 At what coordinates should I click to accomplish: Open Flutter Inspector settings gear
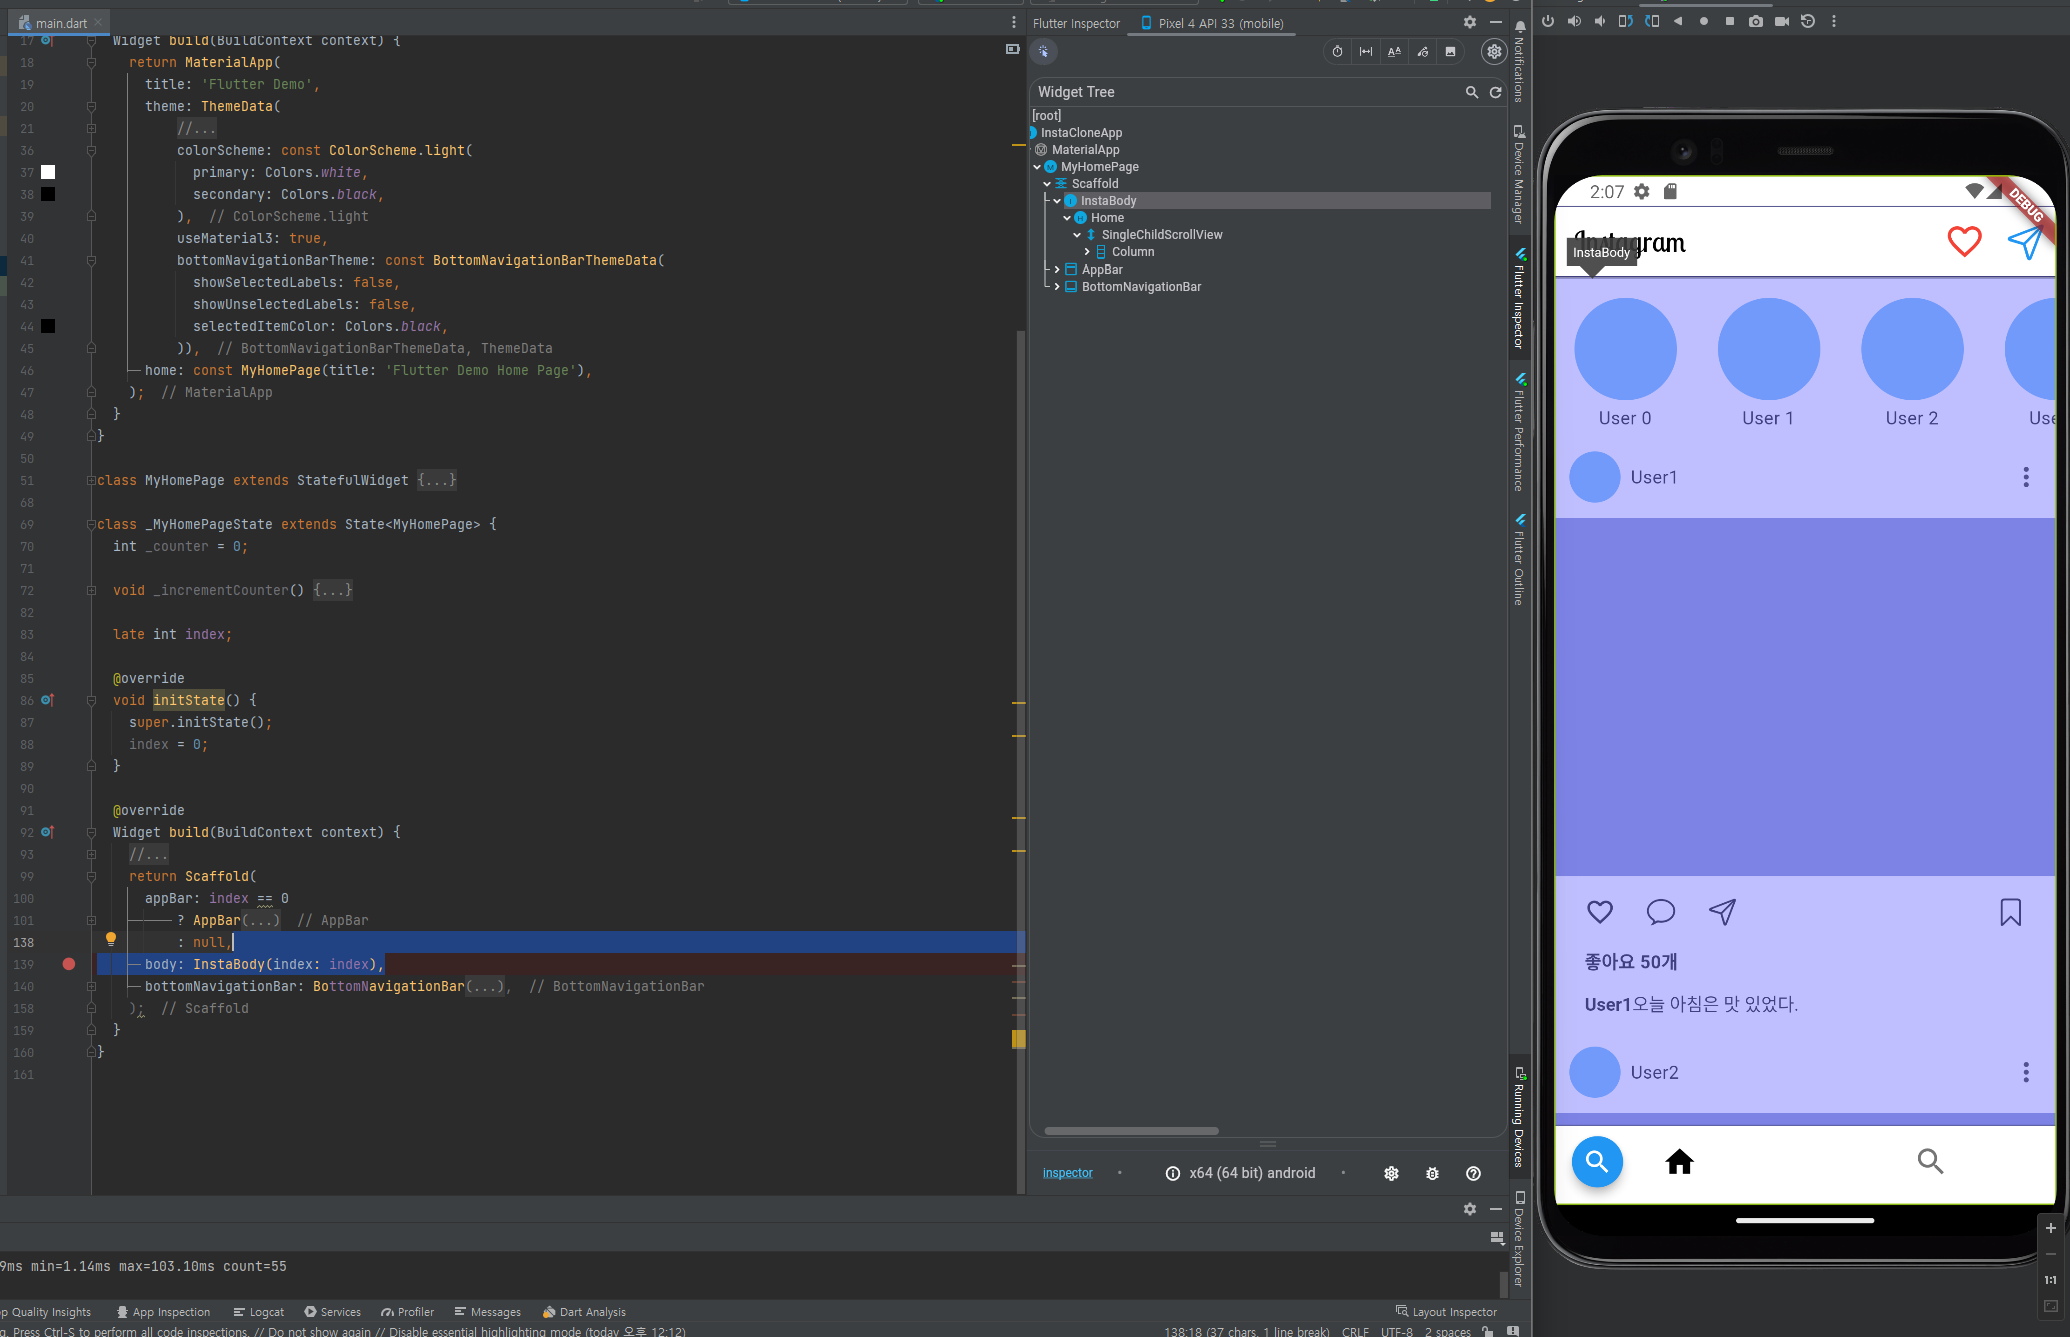1494,52
